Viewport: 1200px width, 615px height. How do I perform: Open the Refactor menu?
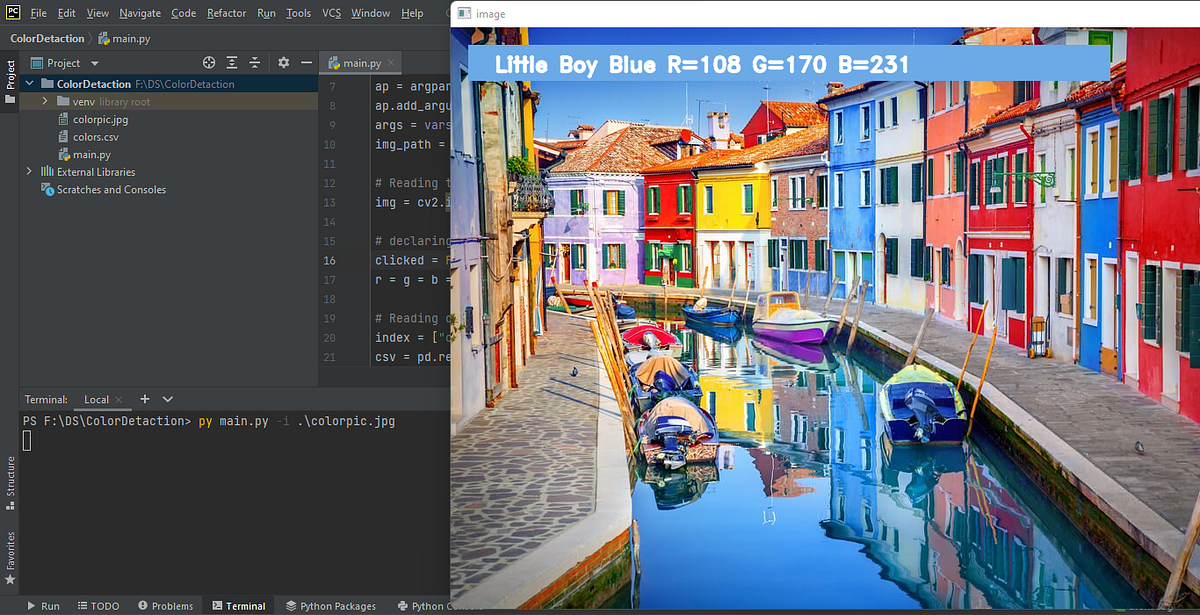[226, 13]
